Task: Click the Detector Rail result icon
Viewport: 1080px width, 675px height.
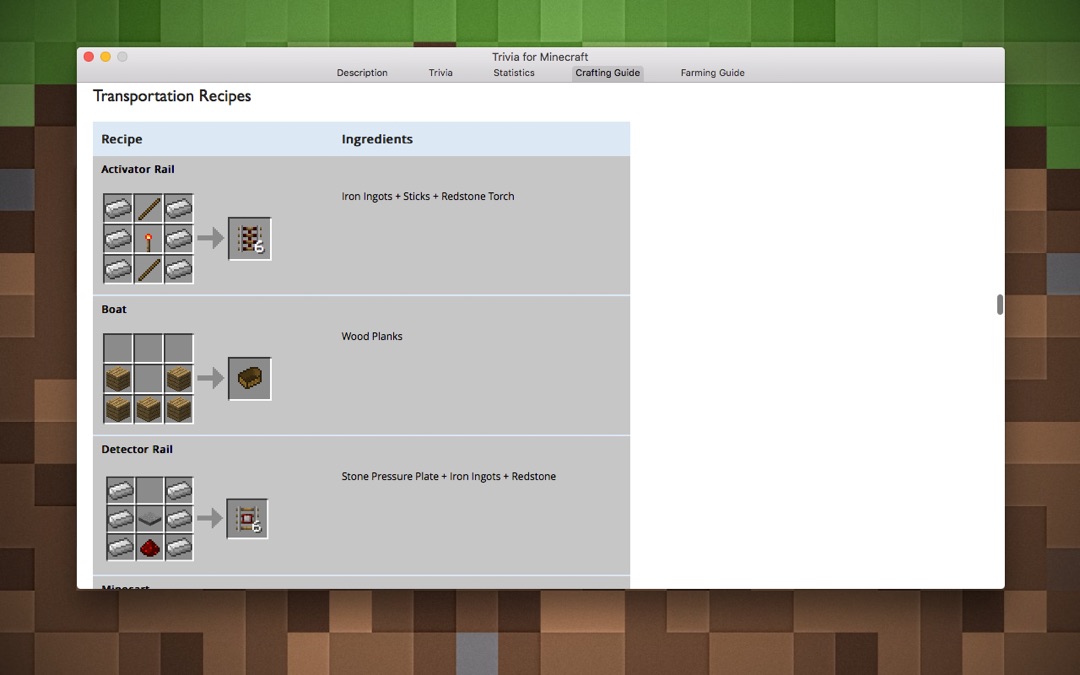Action: [247, 519]
